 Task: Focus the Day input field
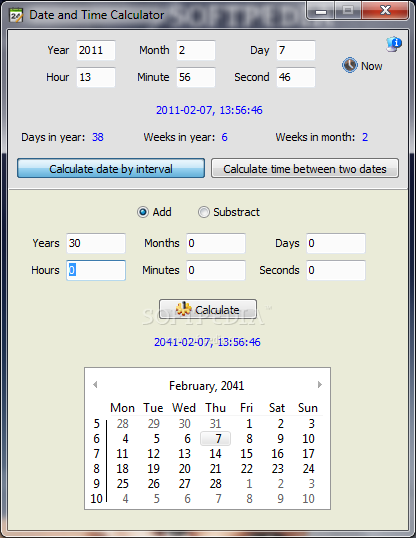click(x=296, y=50)
